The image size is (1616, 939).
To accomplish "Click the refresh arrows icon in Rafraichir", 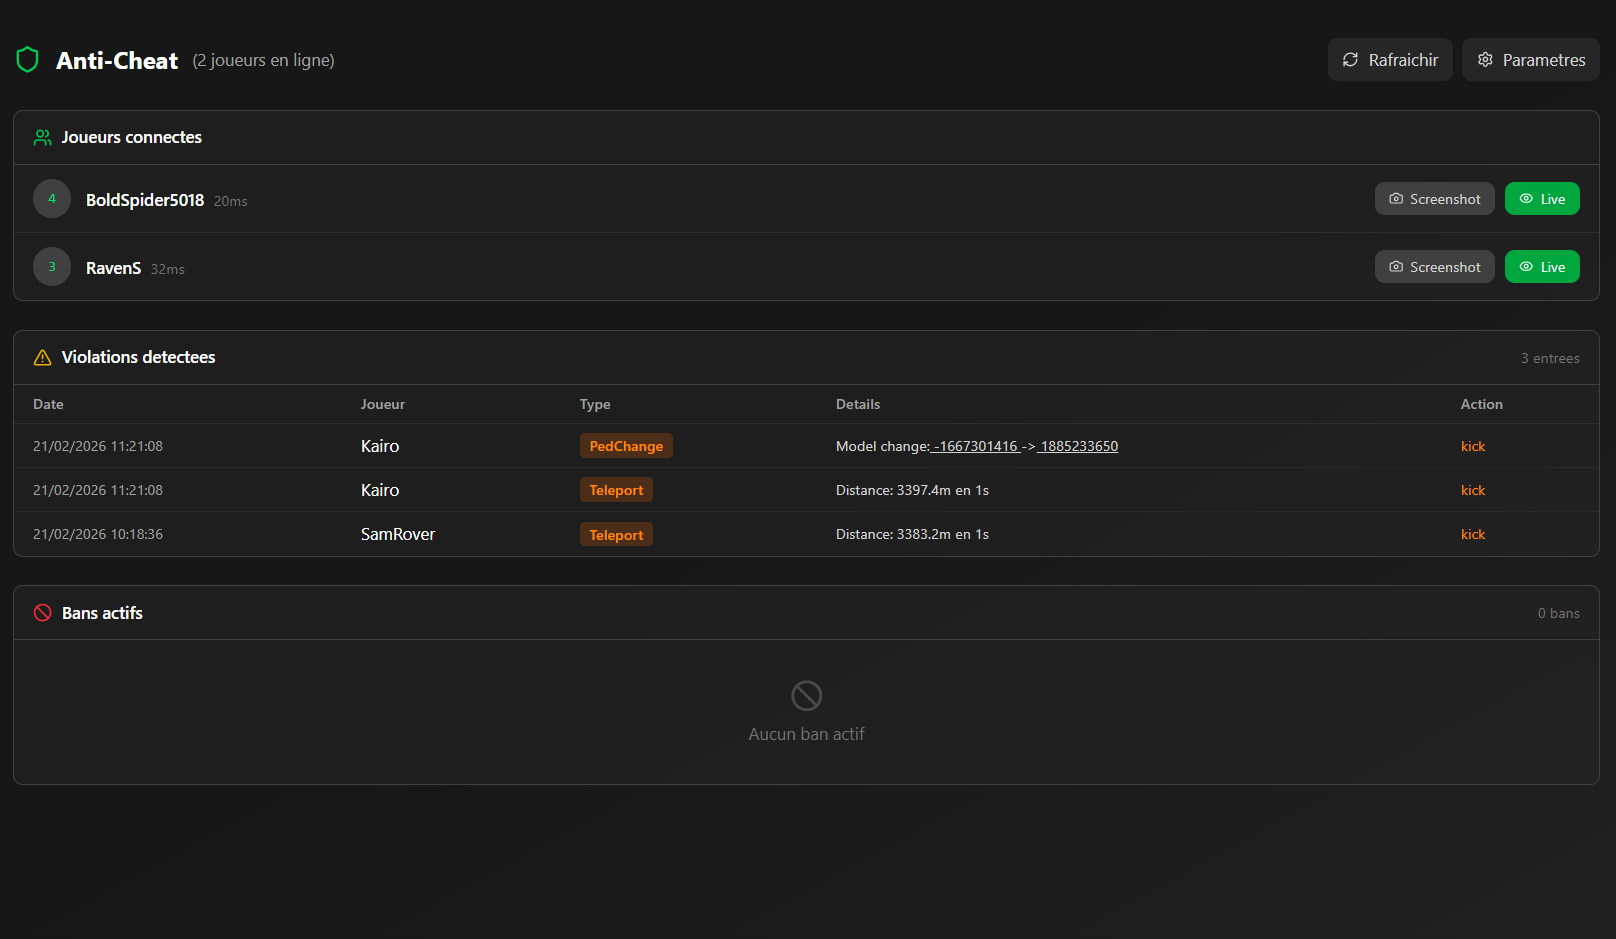I will 1352,60.
